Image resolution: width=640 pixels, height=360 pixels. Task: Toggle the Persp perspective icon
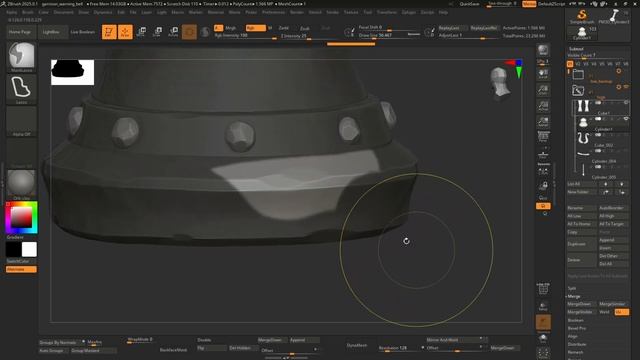pyautogui.click(x=543, y=137)
